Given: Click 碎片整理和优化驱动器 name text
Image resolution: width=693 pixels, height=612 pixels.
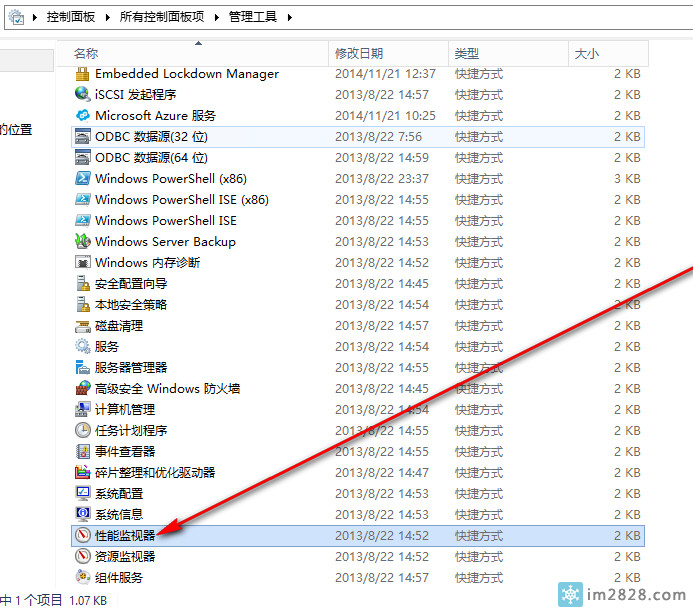Looking at the screenshot, I should click(155, 472).
